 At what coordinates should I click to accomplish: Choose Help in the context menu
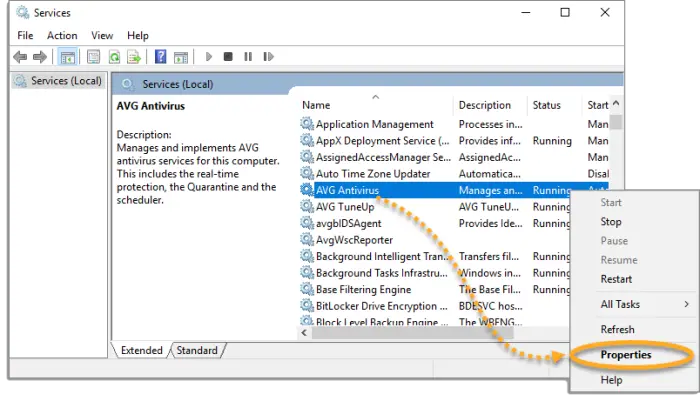click(x=611, y=380)
